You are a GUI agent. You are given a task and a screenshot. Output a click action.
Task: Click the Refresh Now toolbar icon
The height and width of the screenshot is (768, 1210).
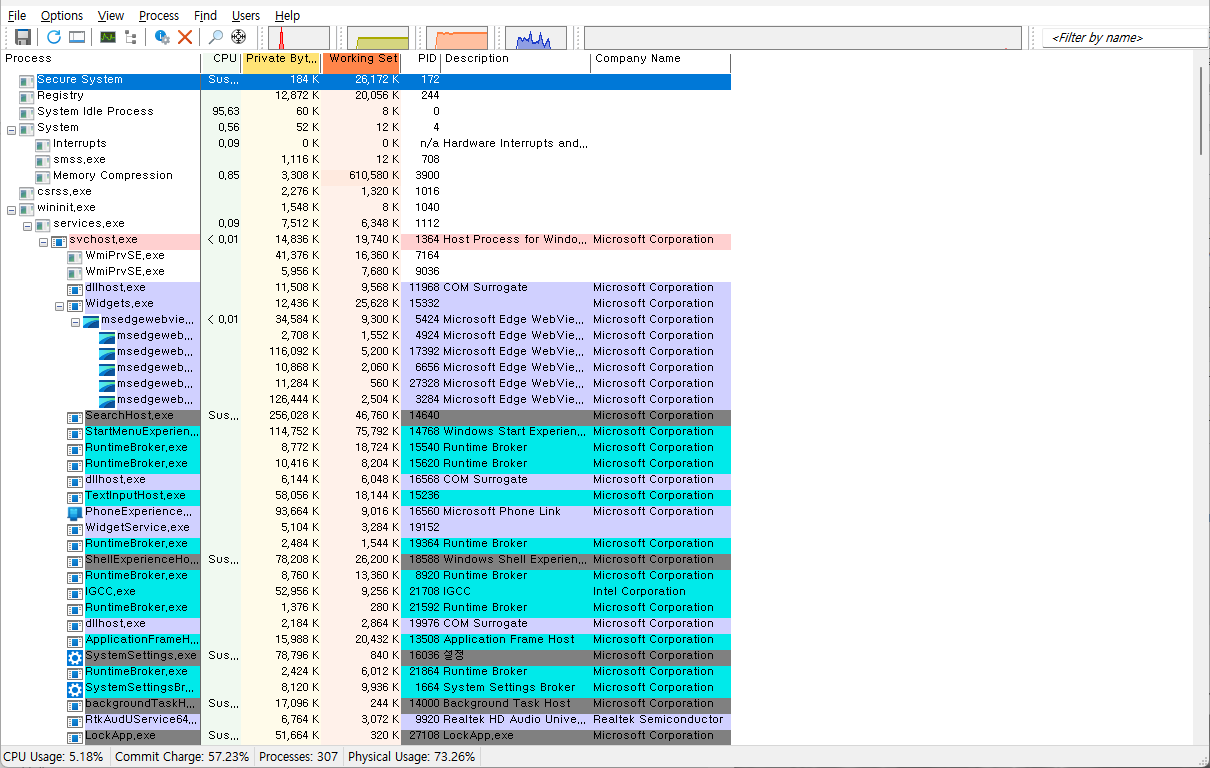54,37
